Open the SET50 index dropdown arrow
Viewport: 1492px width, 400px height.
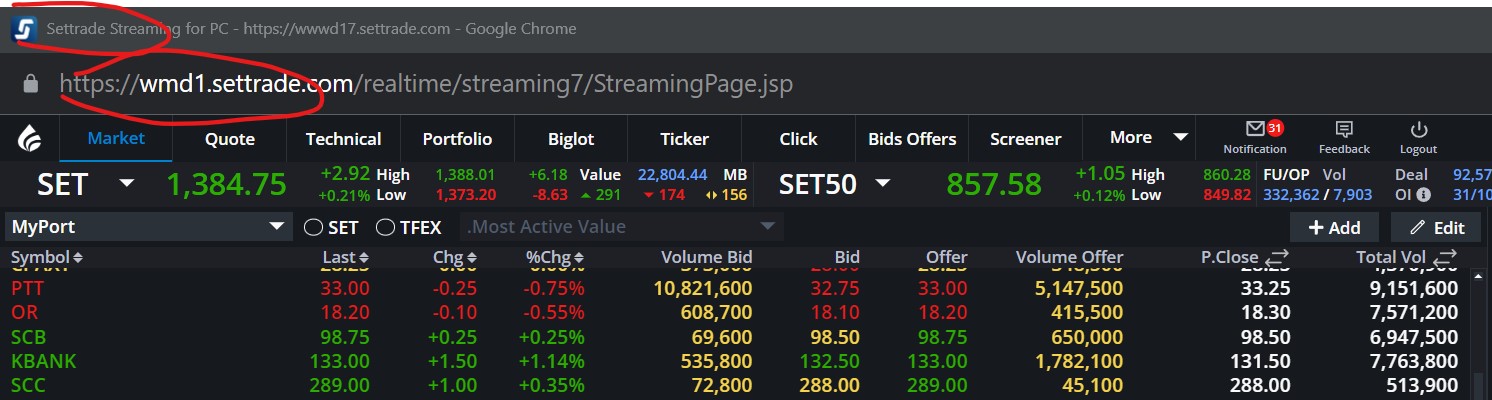point(883,184)
